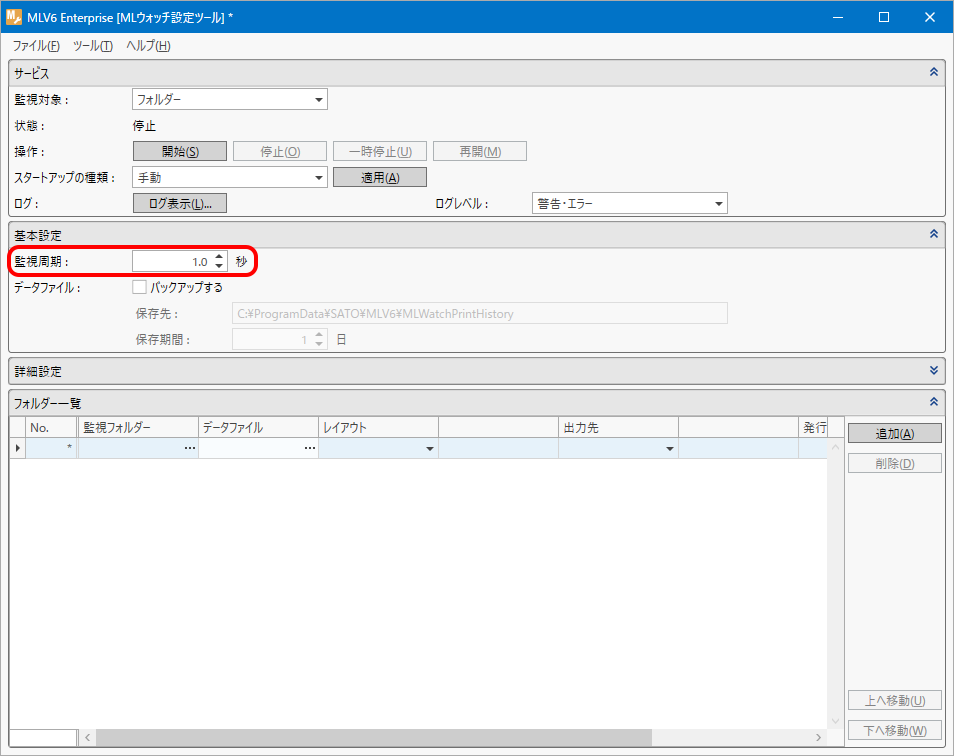Click the レイアウト column header
This screenshot has height=756, width=954.
pyautogui.click(x=378, y=428)
